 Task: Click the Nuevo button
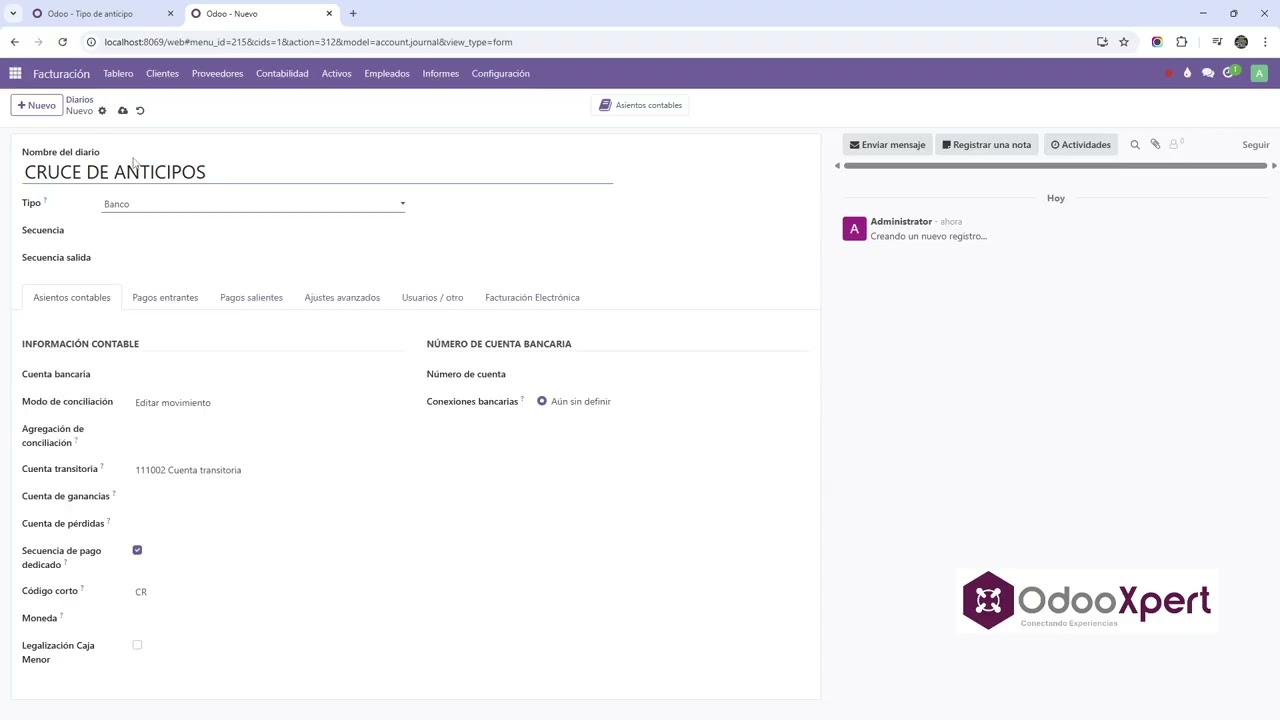coord(37,105)
